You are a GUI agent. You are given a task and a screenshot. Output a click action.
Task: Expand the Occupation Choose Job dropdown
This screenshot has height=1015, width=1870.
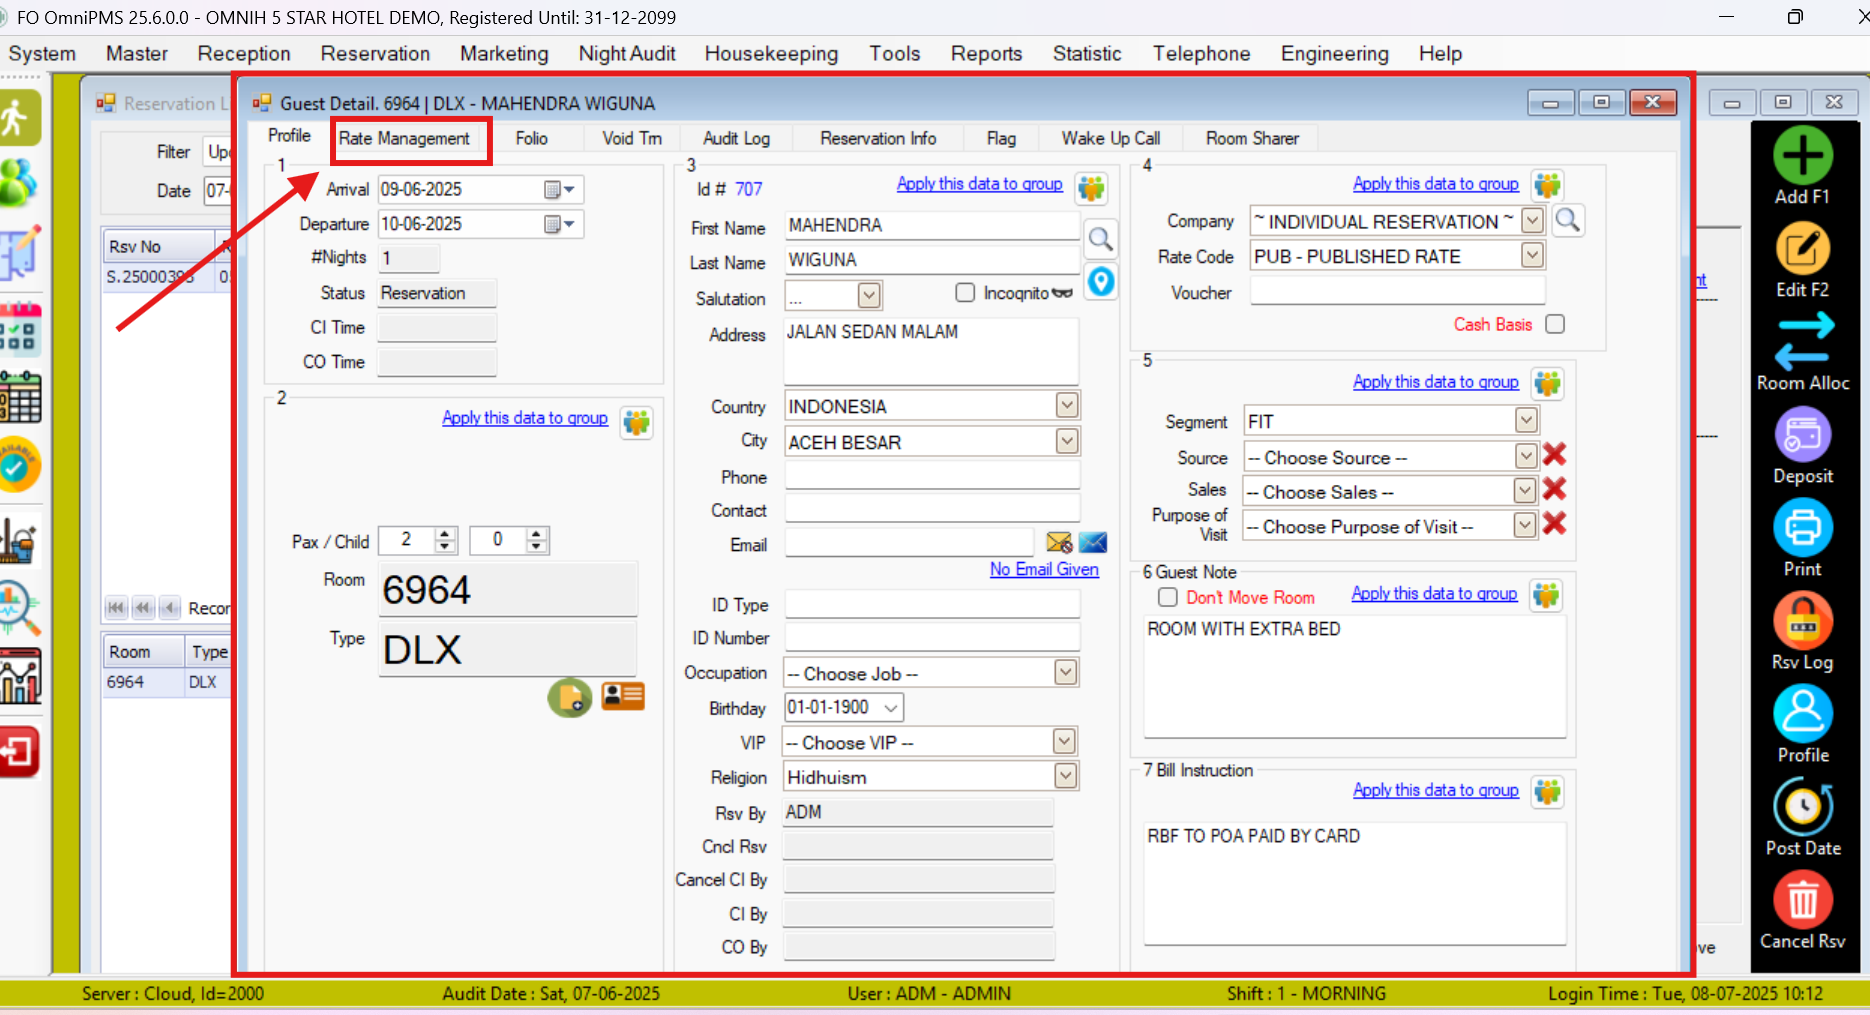[x=1066, y=672]
